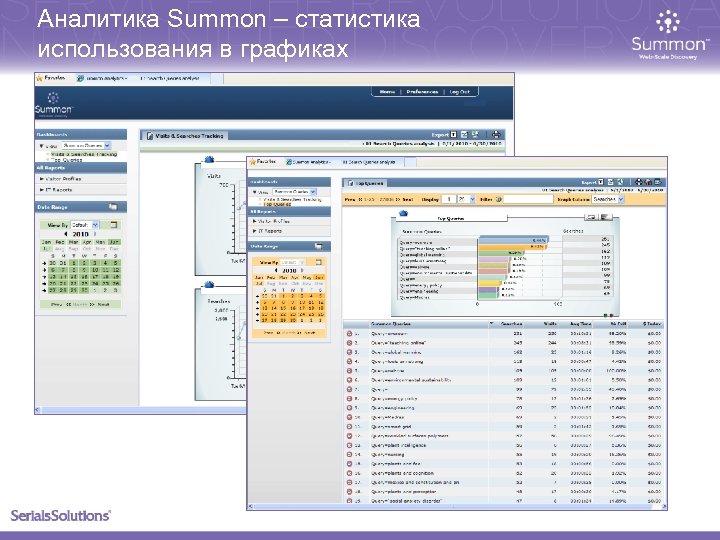Click Filter text field in front window
Screen dimensions: 720x540
point(529,199)
